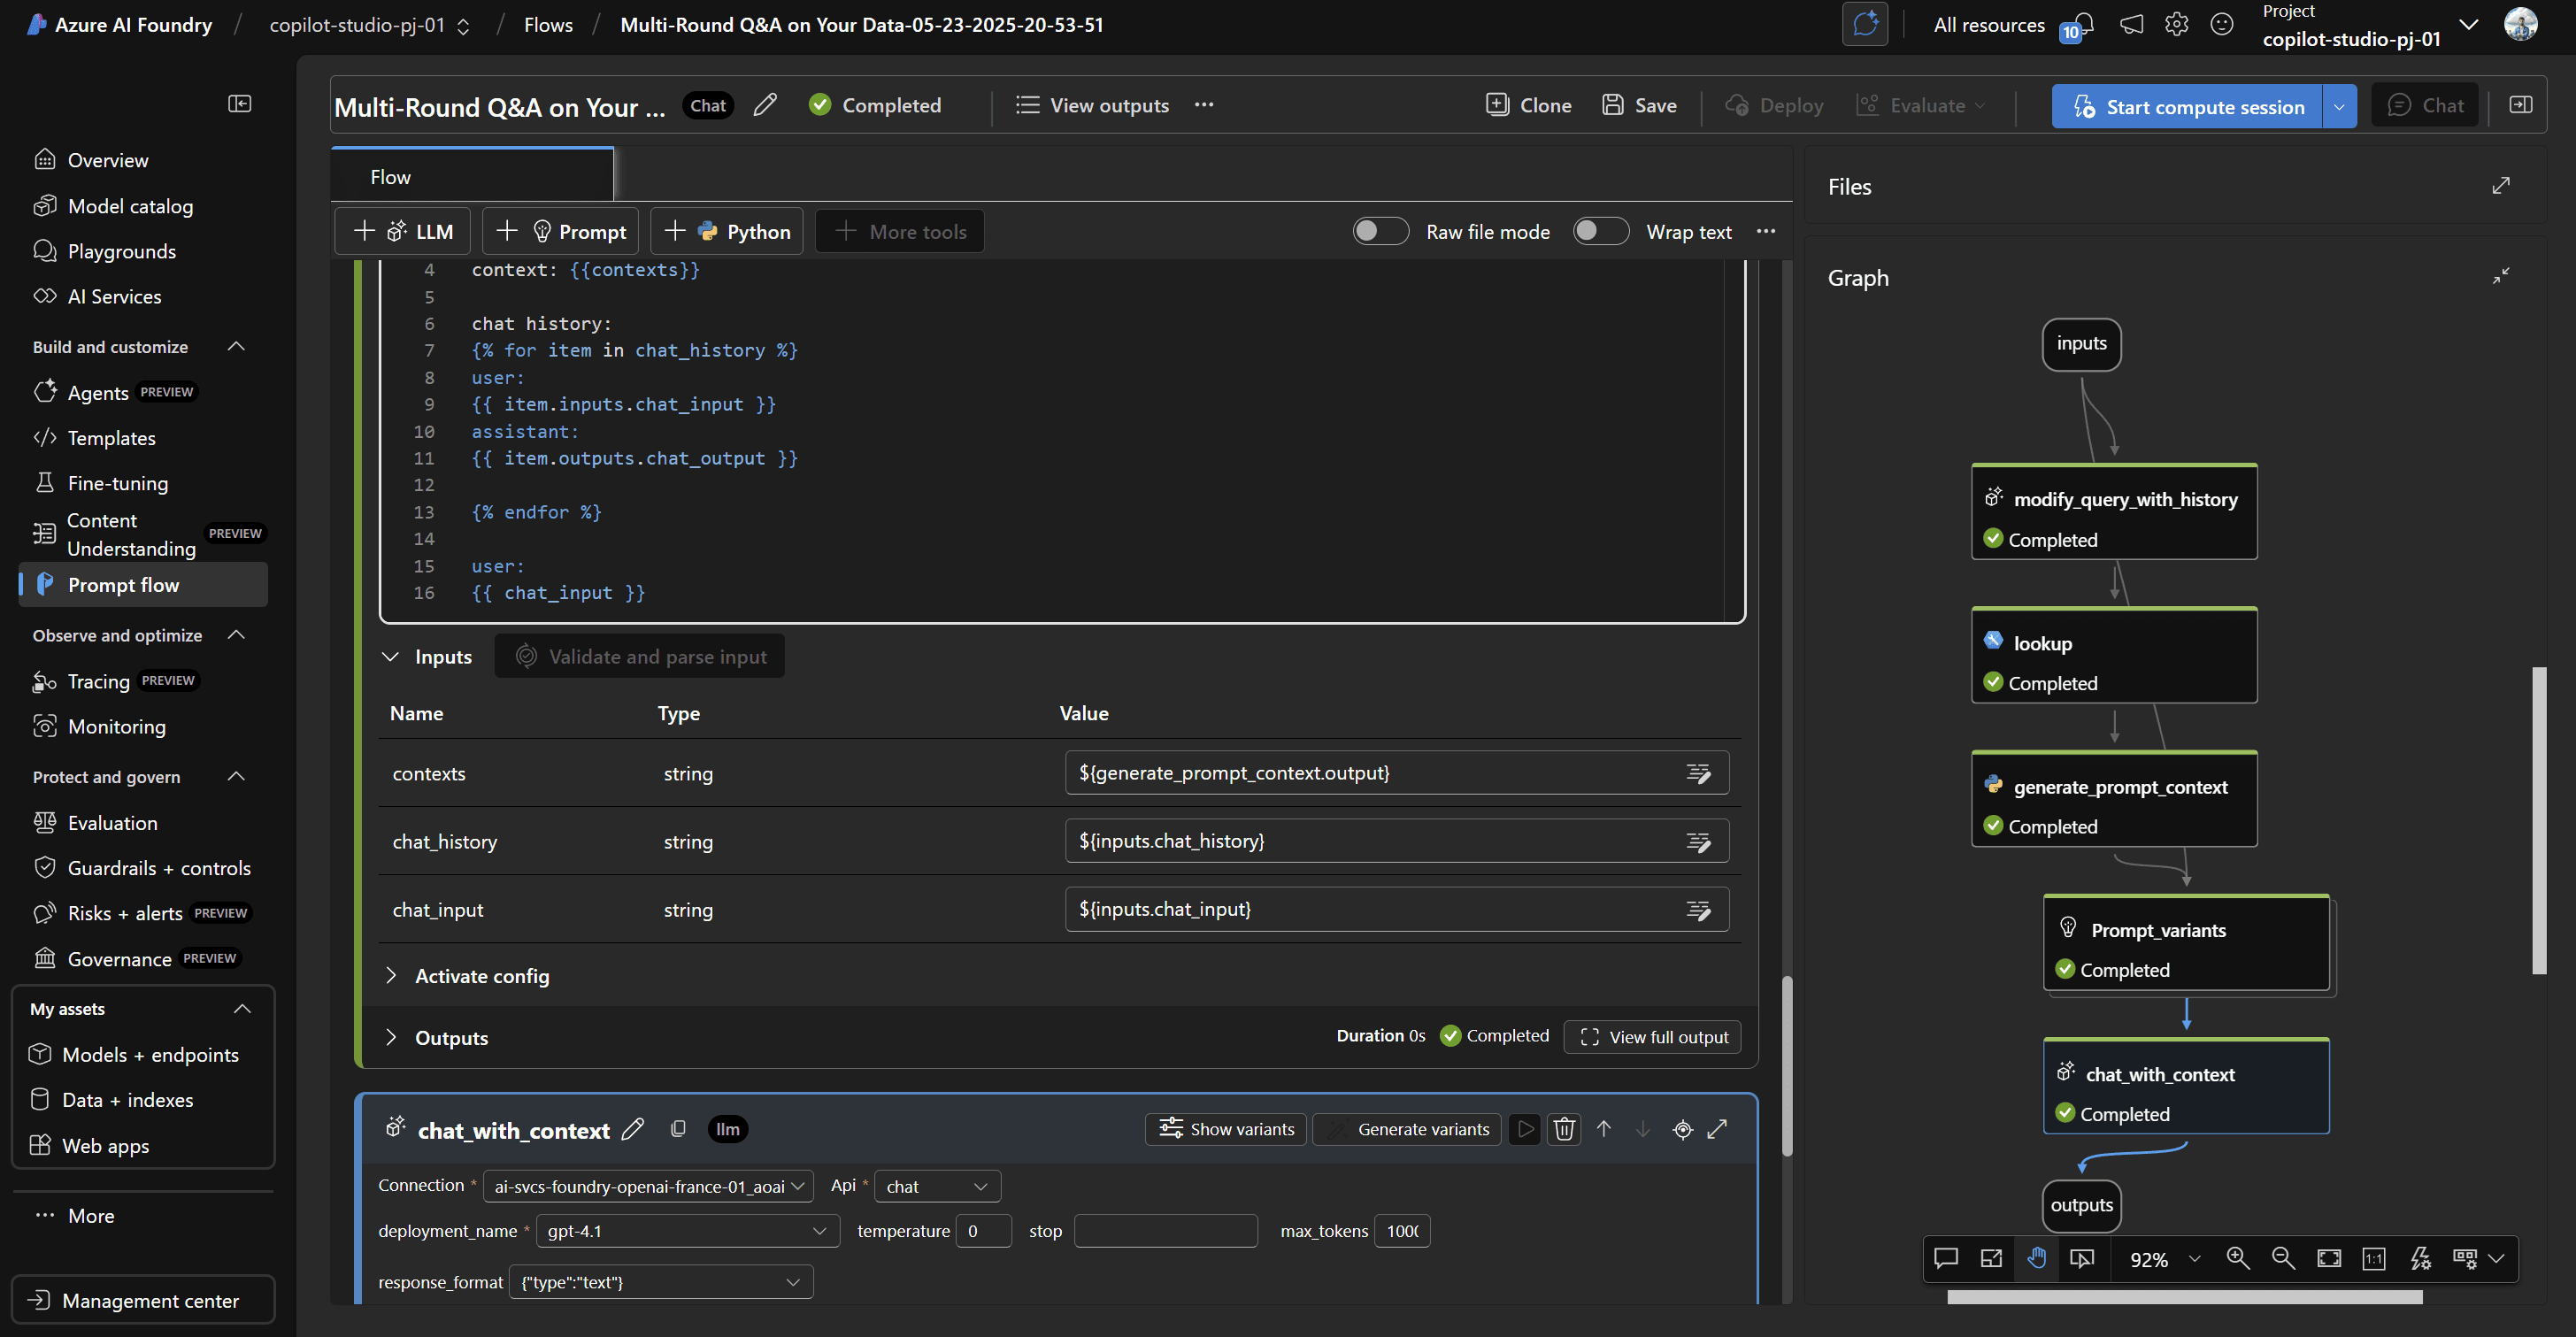The image size is (2576, 1337).
Task: Reset graph zoom to 1:1
Action: pos(2374,1258)
